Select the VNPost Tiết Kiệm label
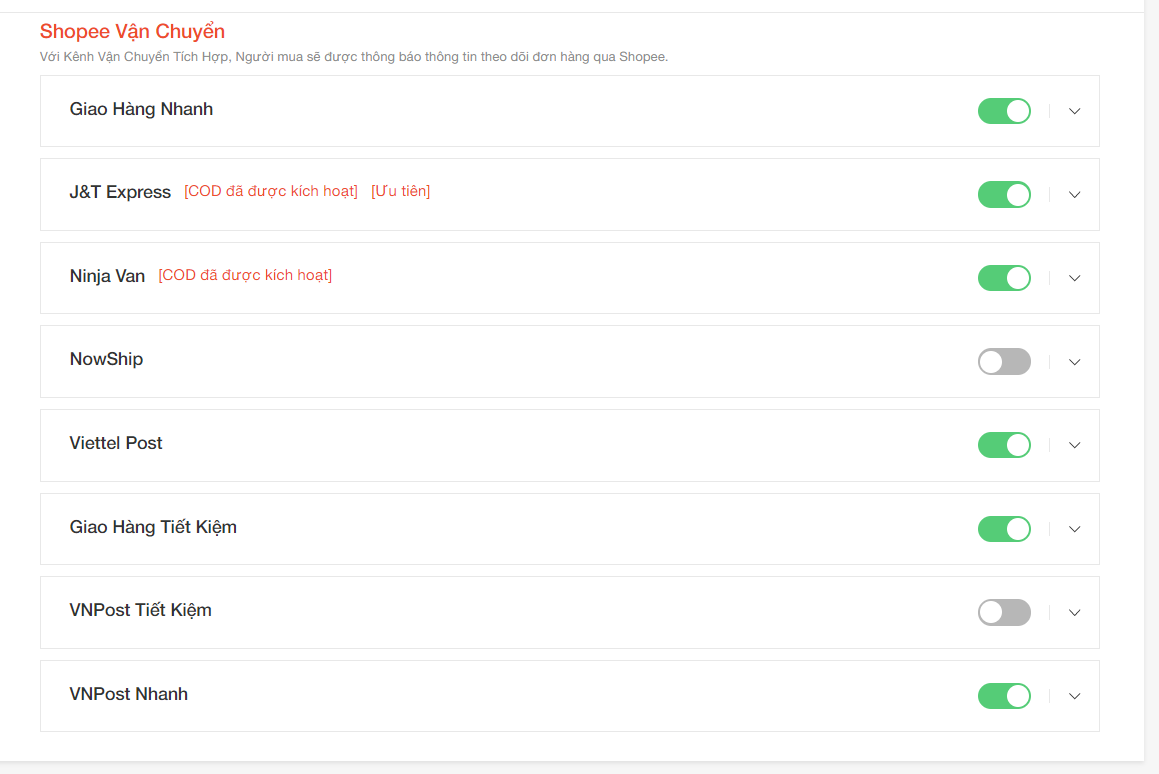Viewport: 1159px width, 774px height. tap(140, 610)
